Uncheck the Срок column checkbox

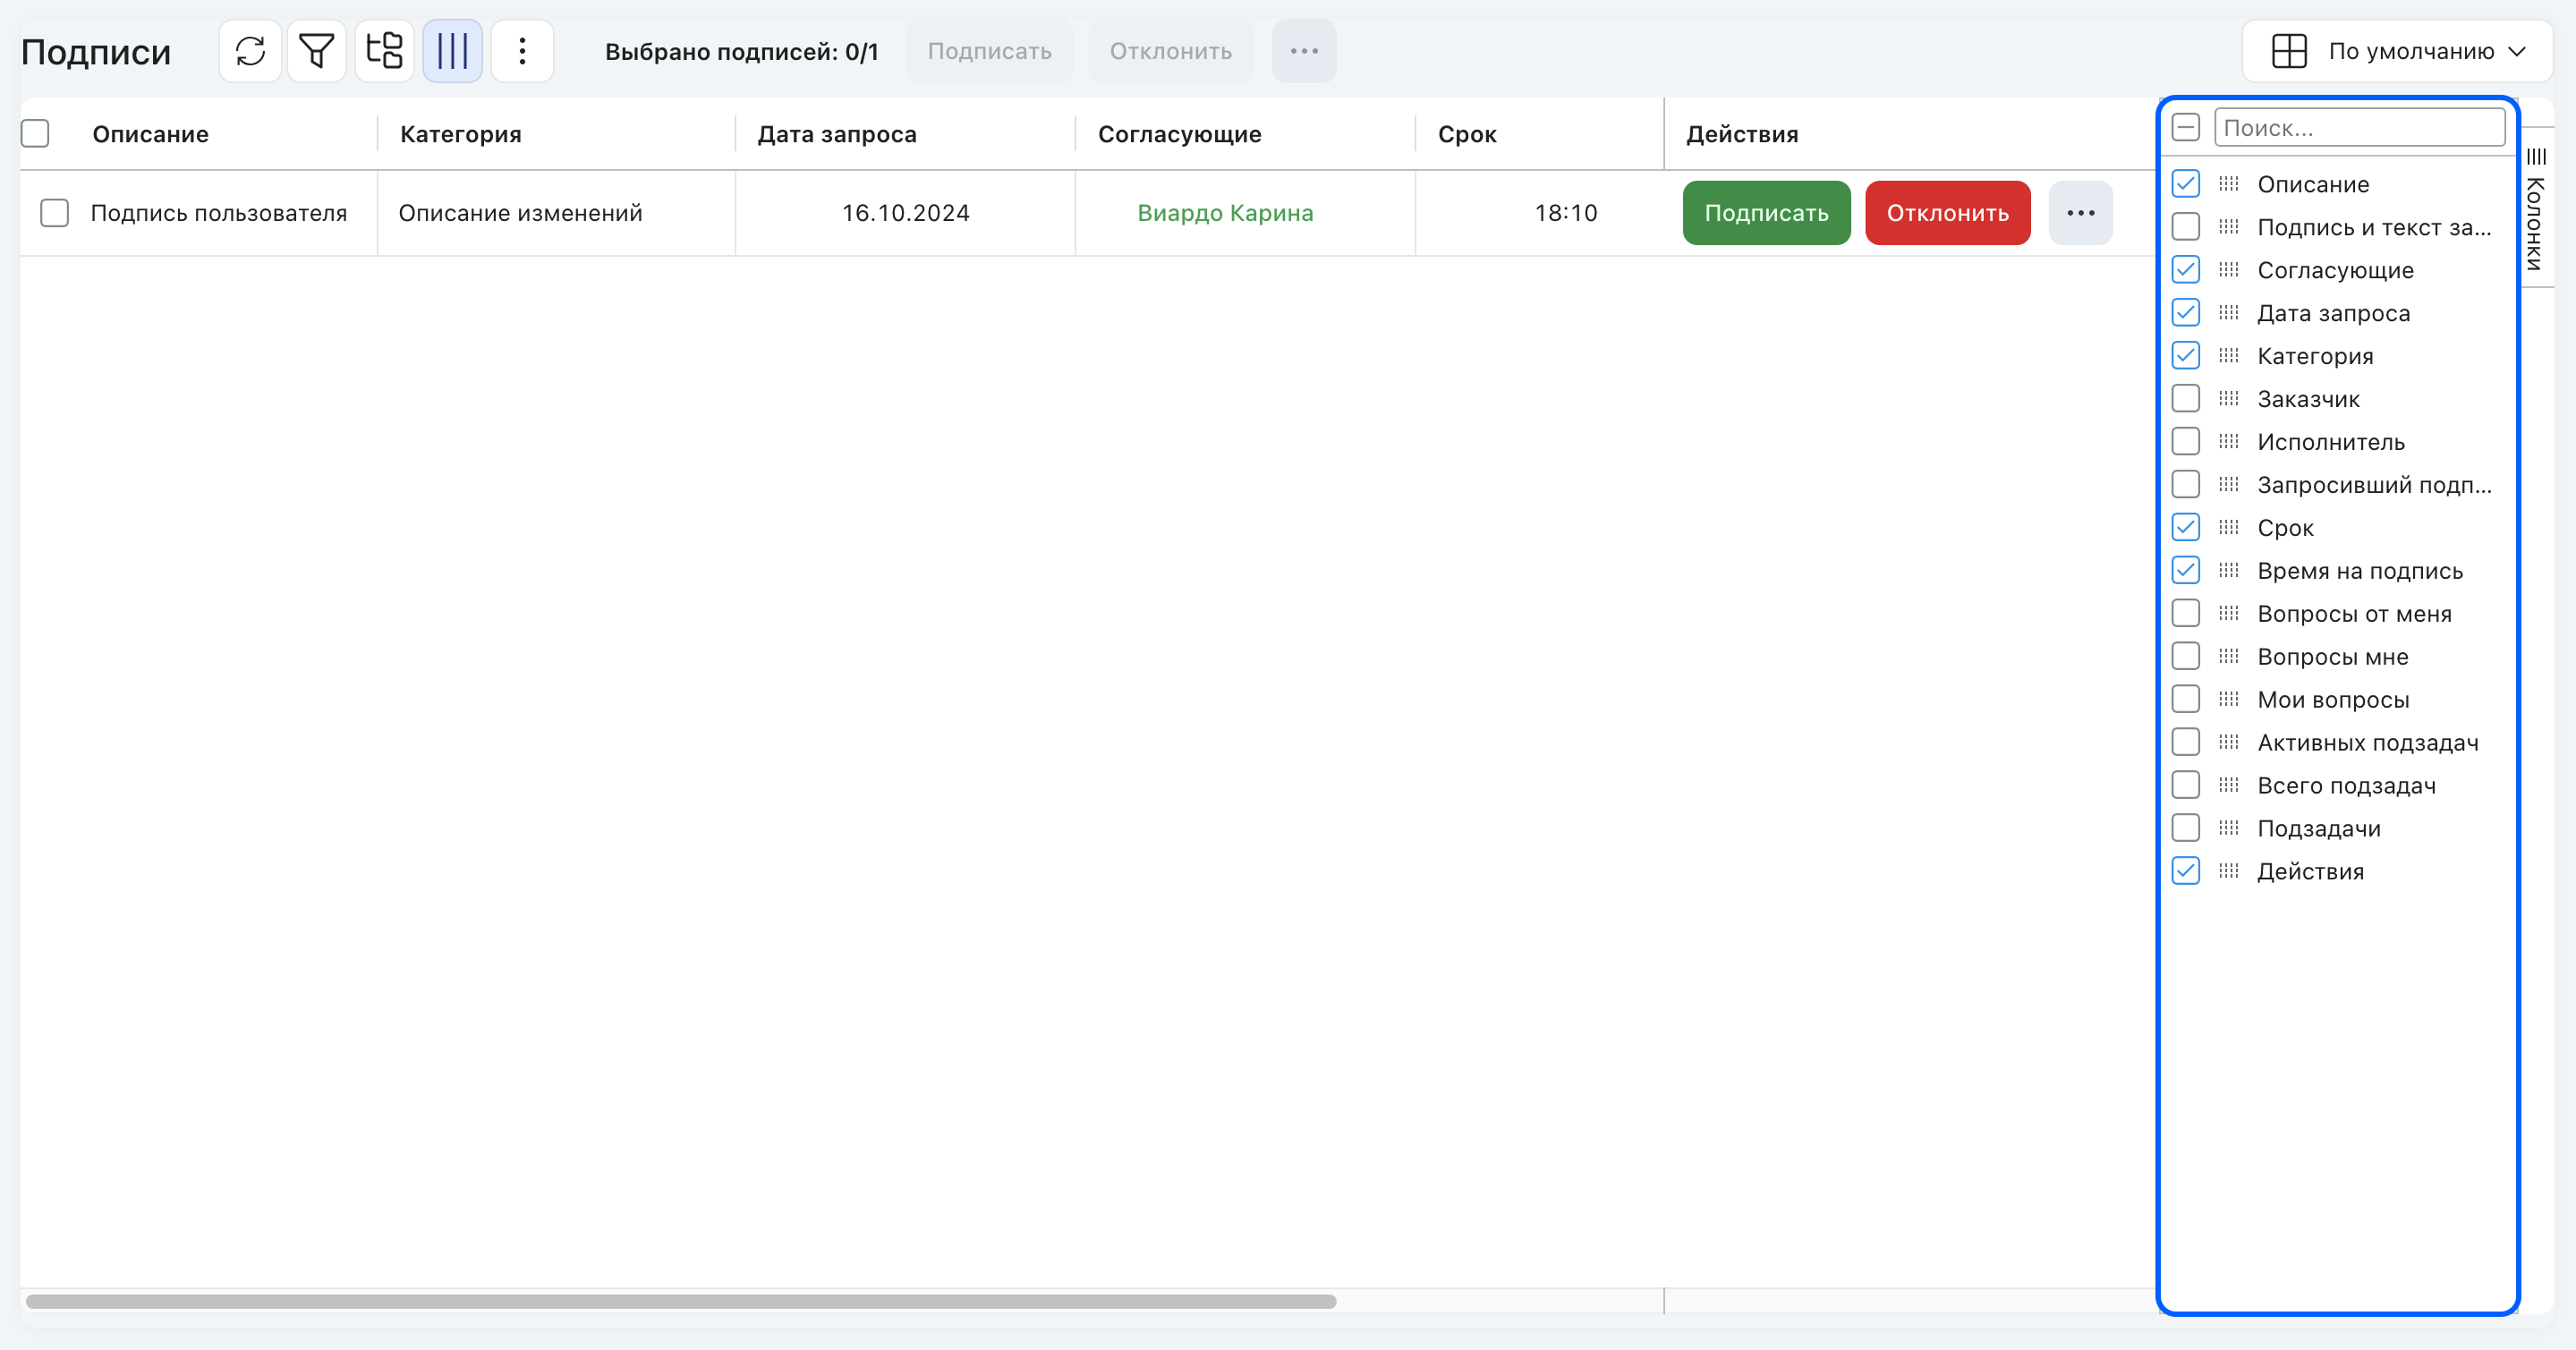click(2186, 528)
